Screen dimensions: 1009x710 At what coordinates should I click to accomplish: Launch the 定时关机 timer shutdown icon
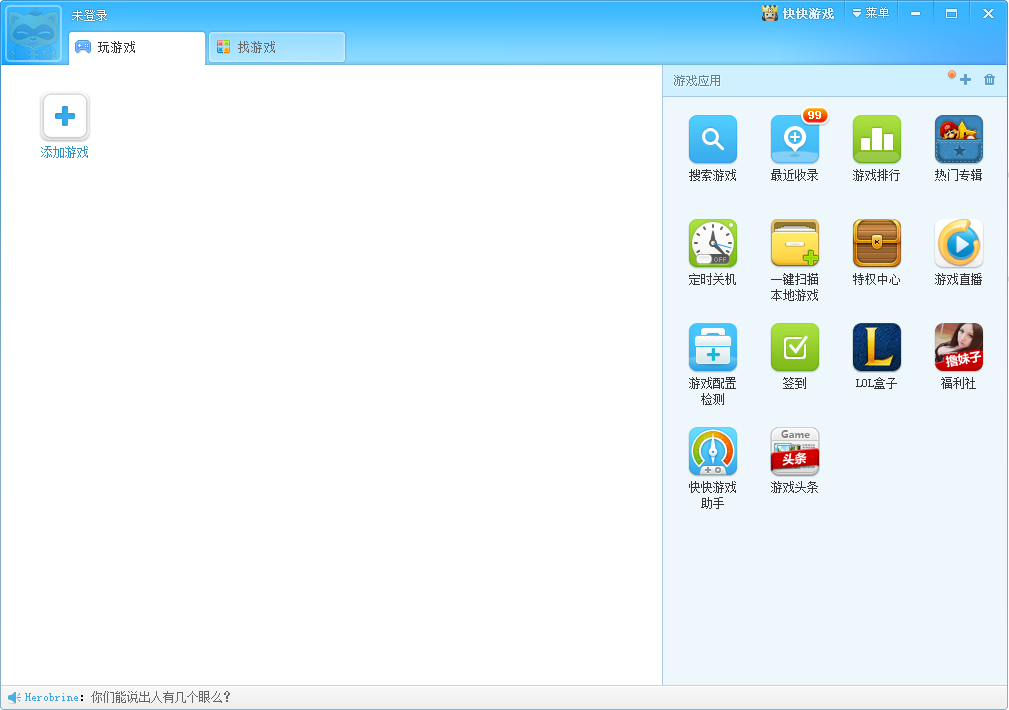(x=712, y=243)
